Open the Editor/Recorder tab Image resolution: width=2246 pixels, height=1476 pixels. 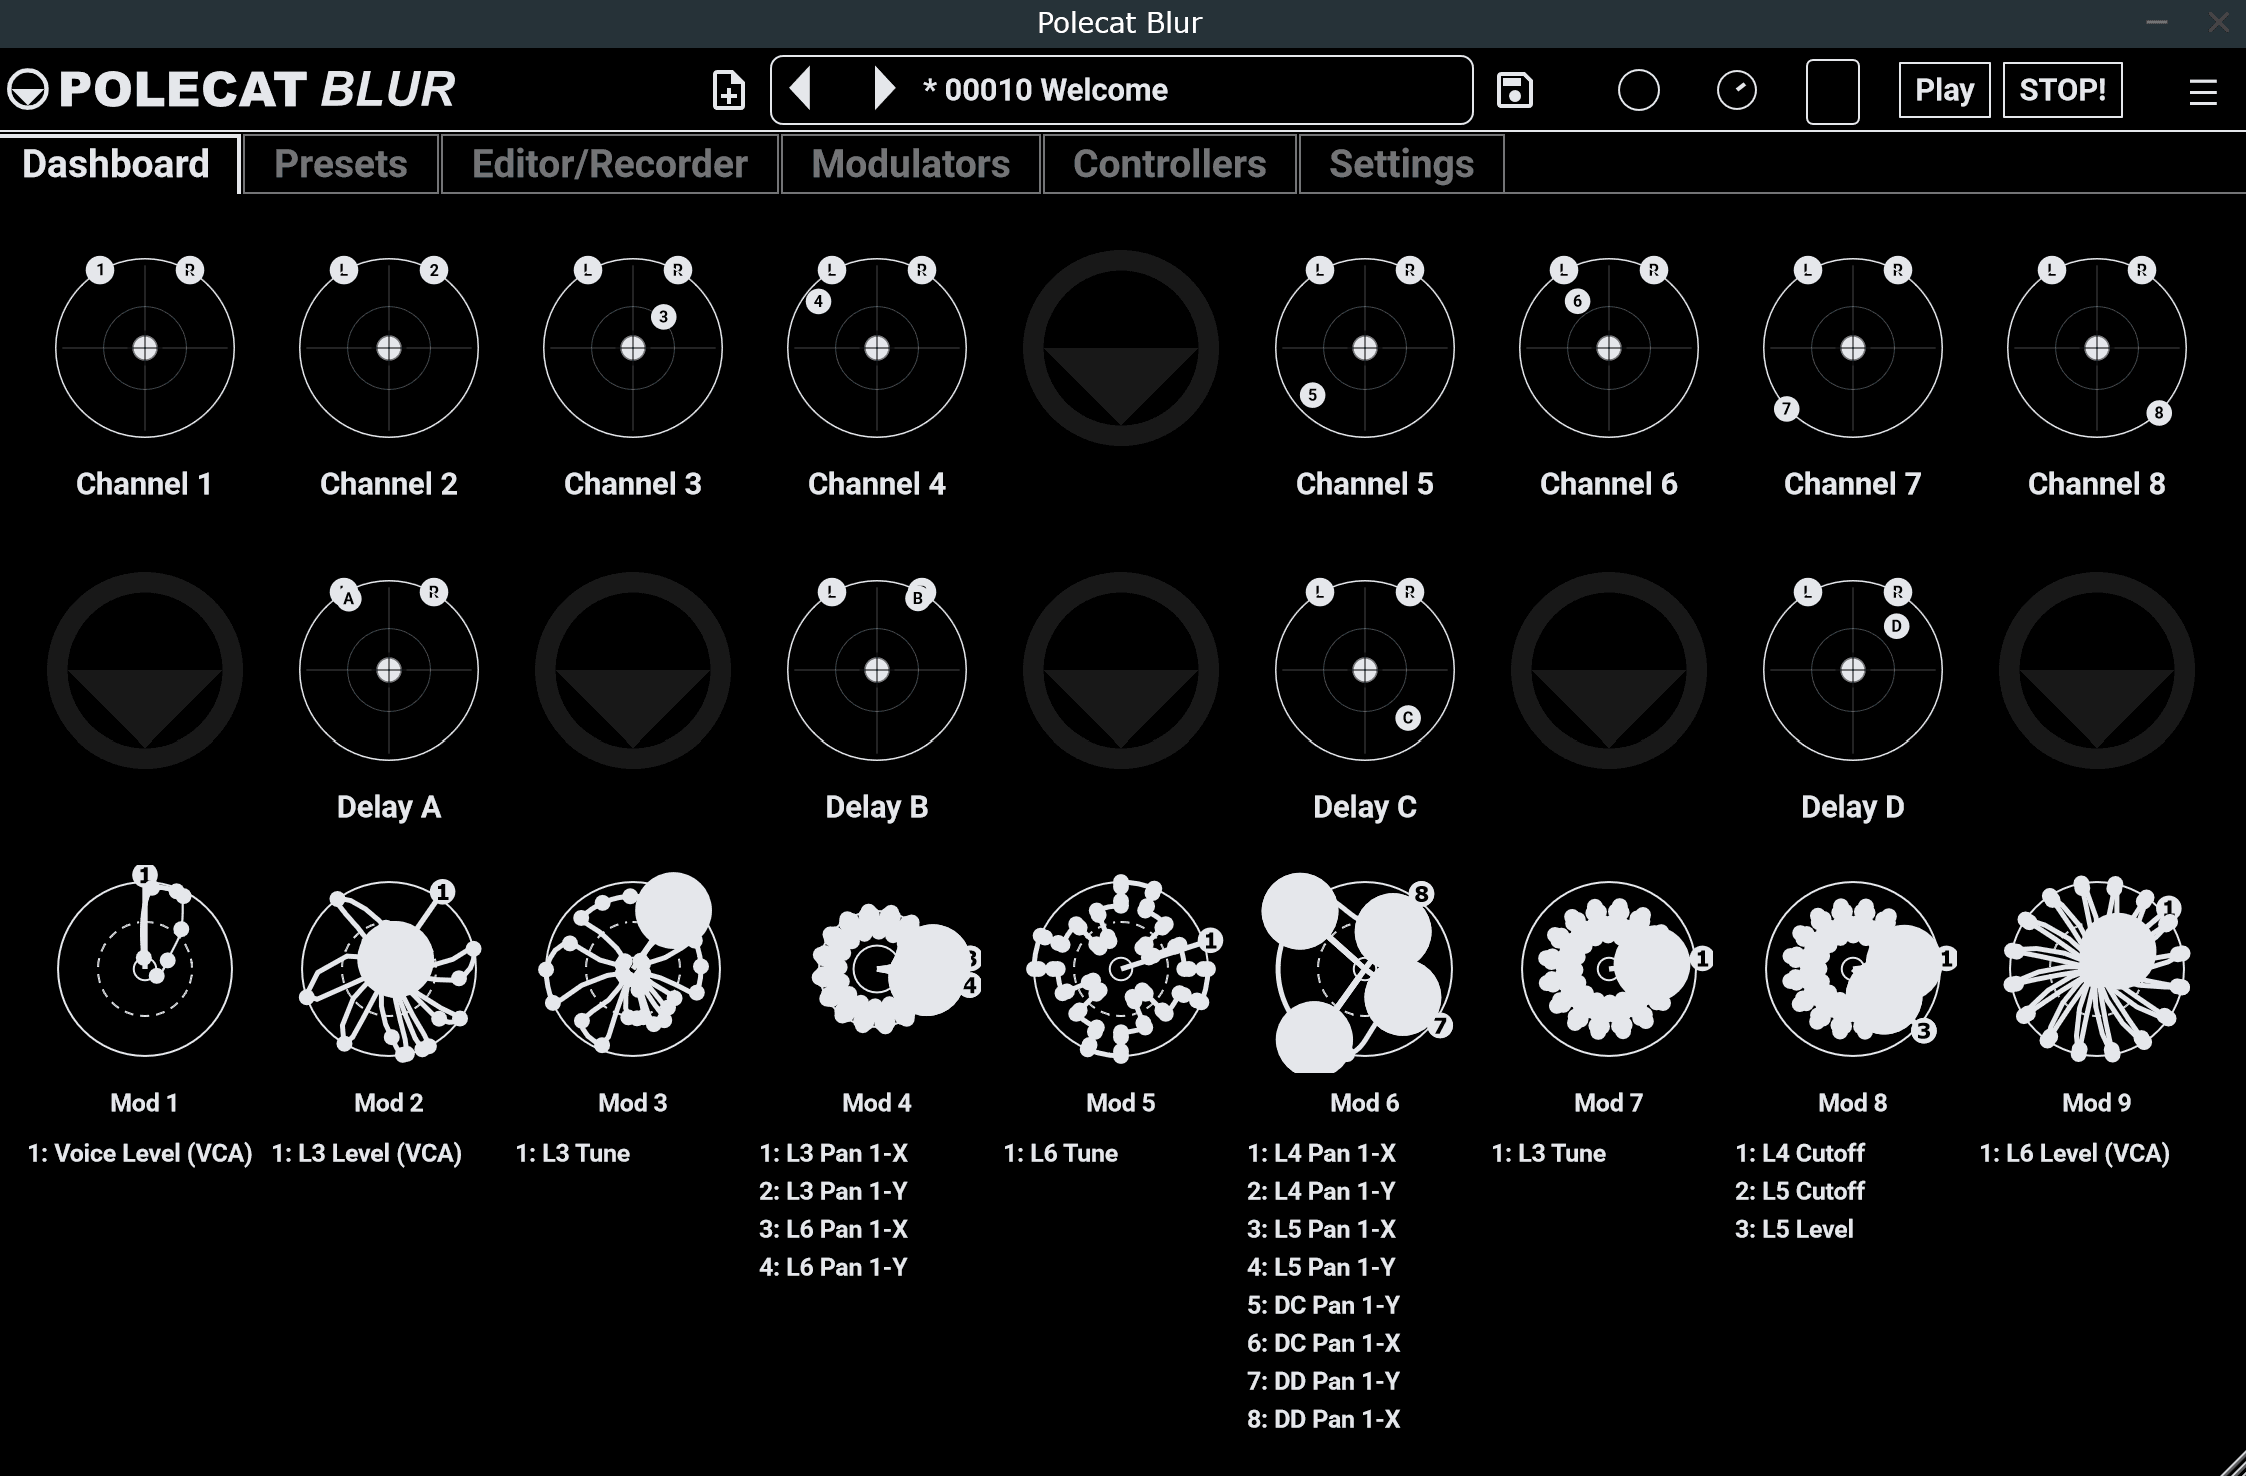click(x=610, y=164)
